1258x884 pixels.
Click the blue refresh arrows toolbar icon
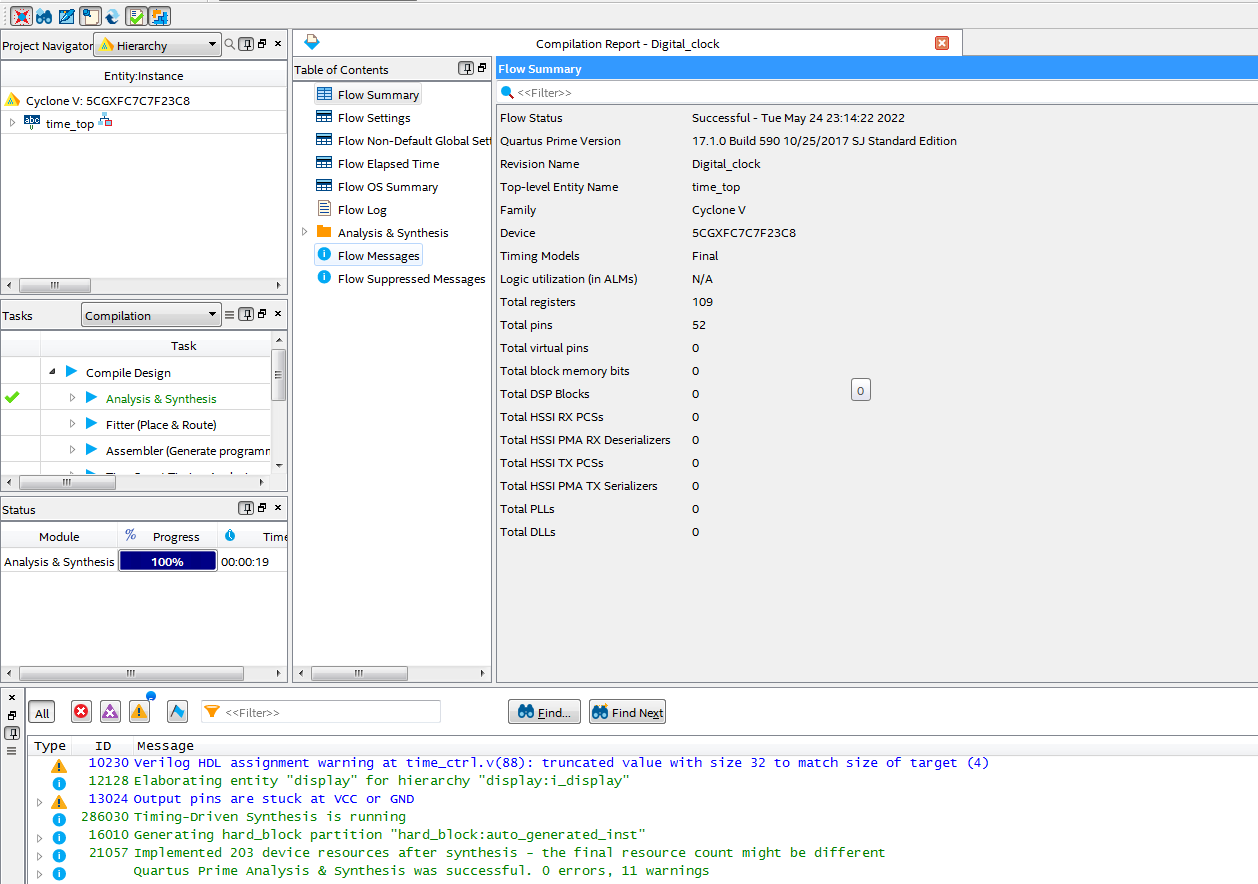113,16
